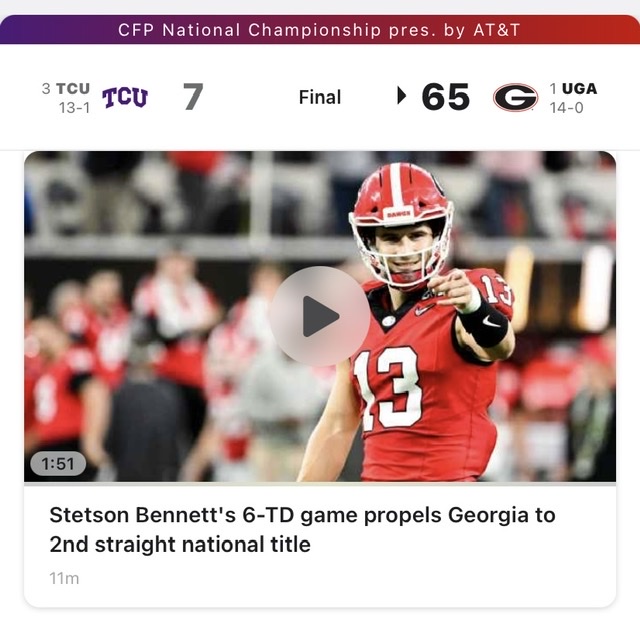Tap the number 1 ranking beside UGA
The height and width of the screenshot is (617, 640).
553,88
